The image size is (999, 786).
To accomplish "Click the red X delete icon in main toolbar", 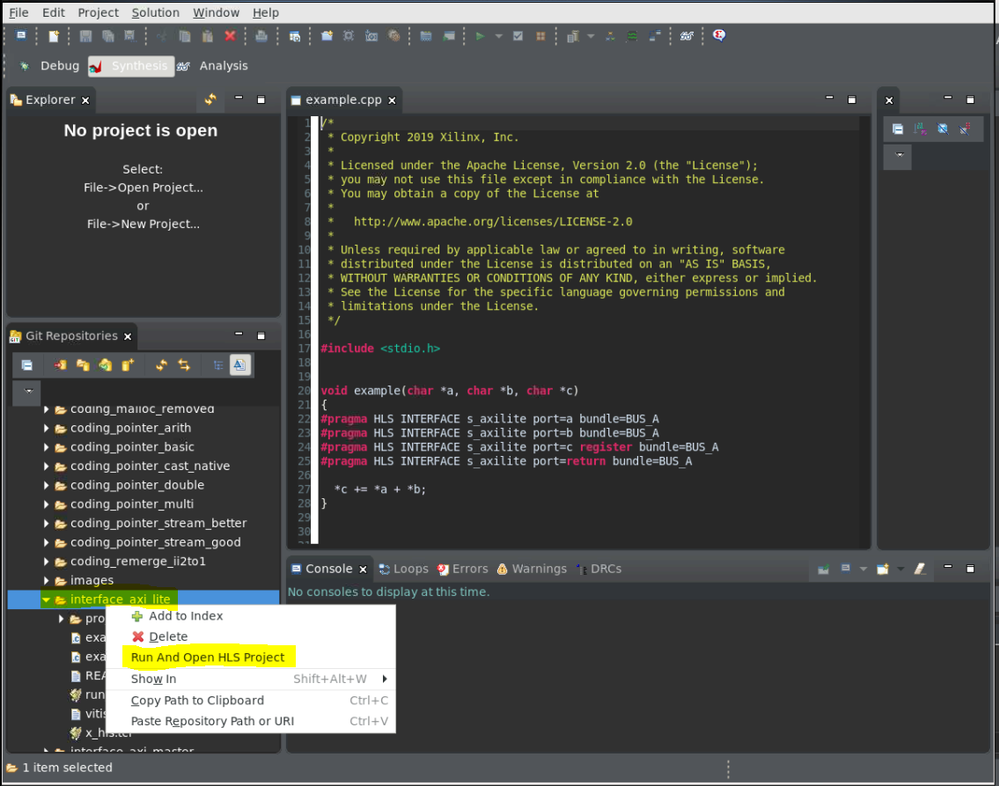I will pos(230,36).
